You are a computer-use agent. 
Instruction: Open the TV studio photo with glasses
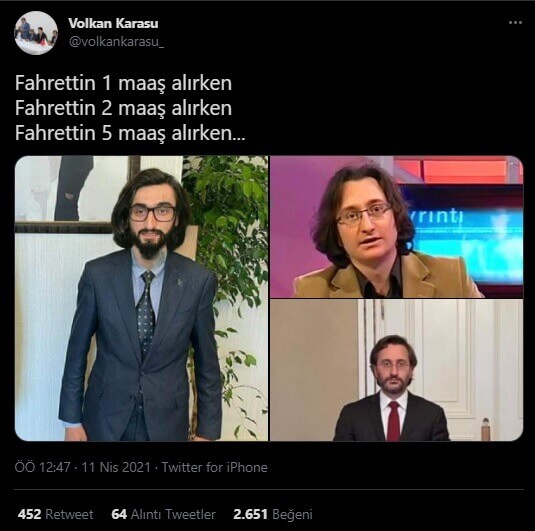396,227
